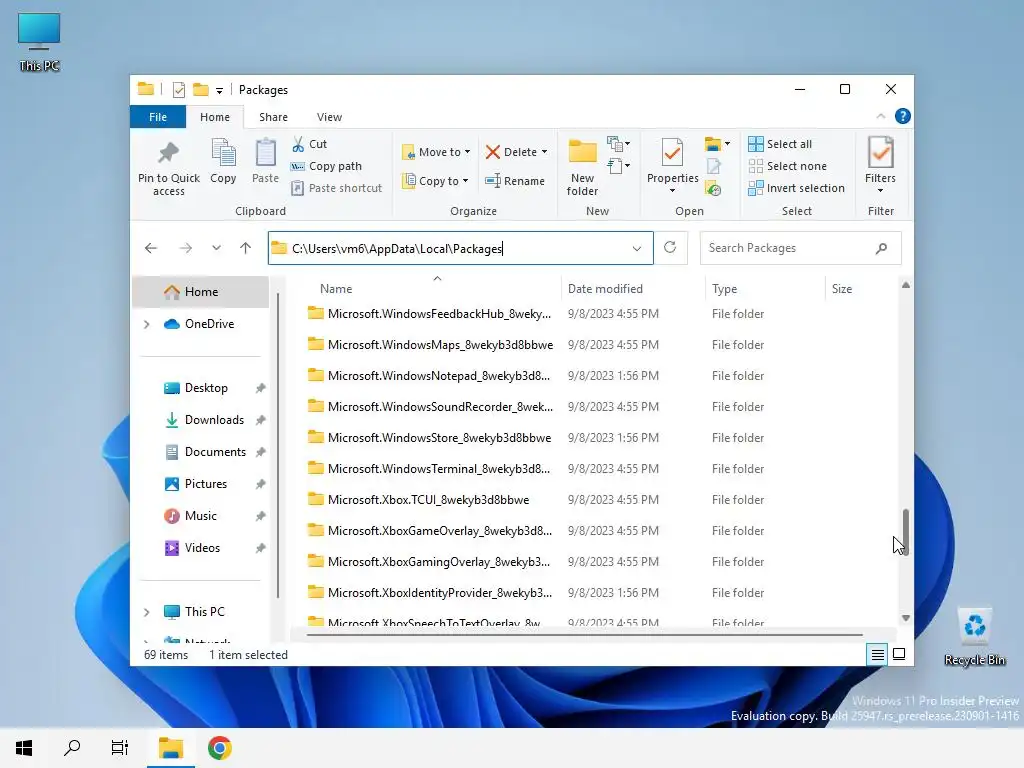Launch Google Chrome from the taskbar
The image size is (1024, 768).
[219, 748]
